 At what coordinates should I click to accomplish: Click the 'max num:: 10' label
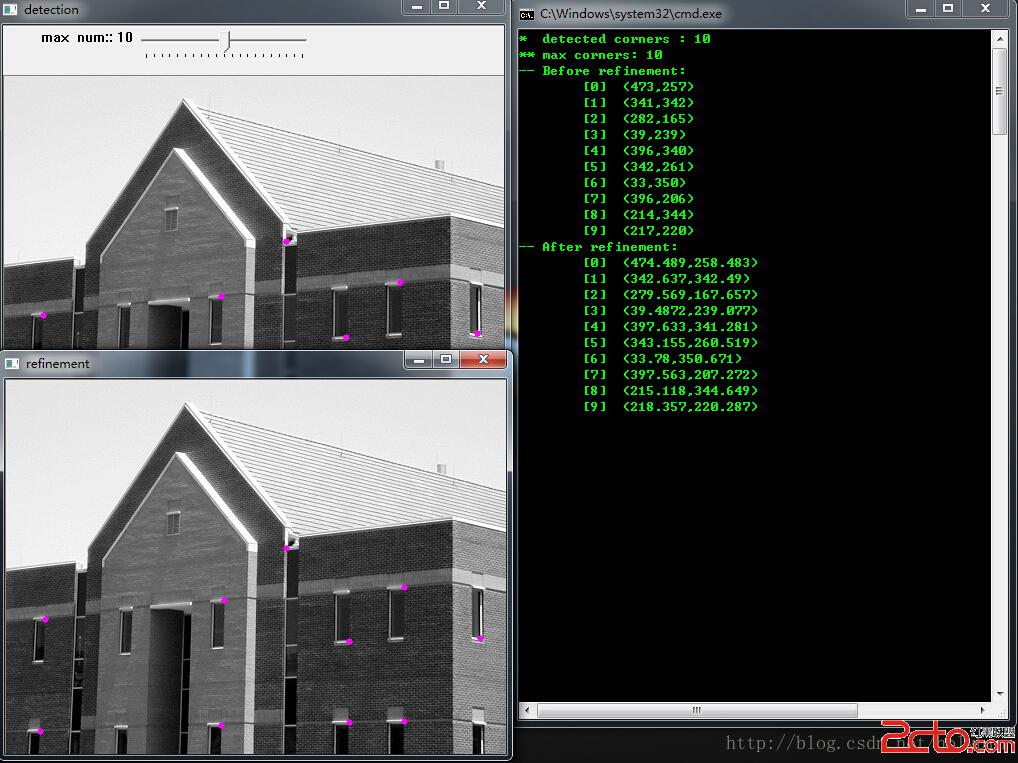pos(87,38)
